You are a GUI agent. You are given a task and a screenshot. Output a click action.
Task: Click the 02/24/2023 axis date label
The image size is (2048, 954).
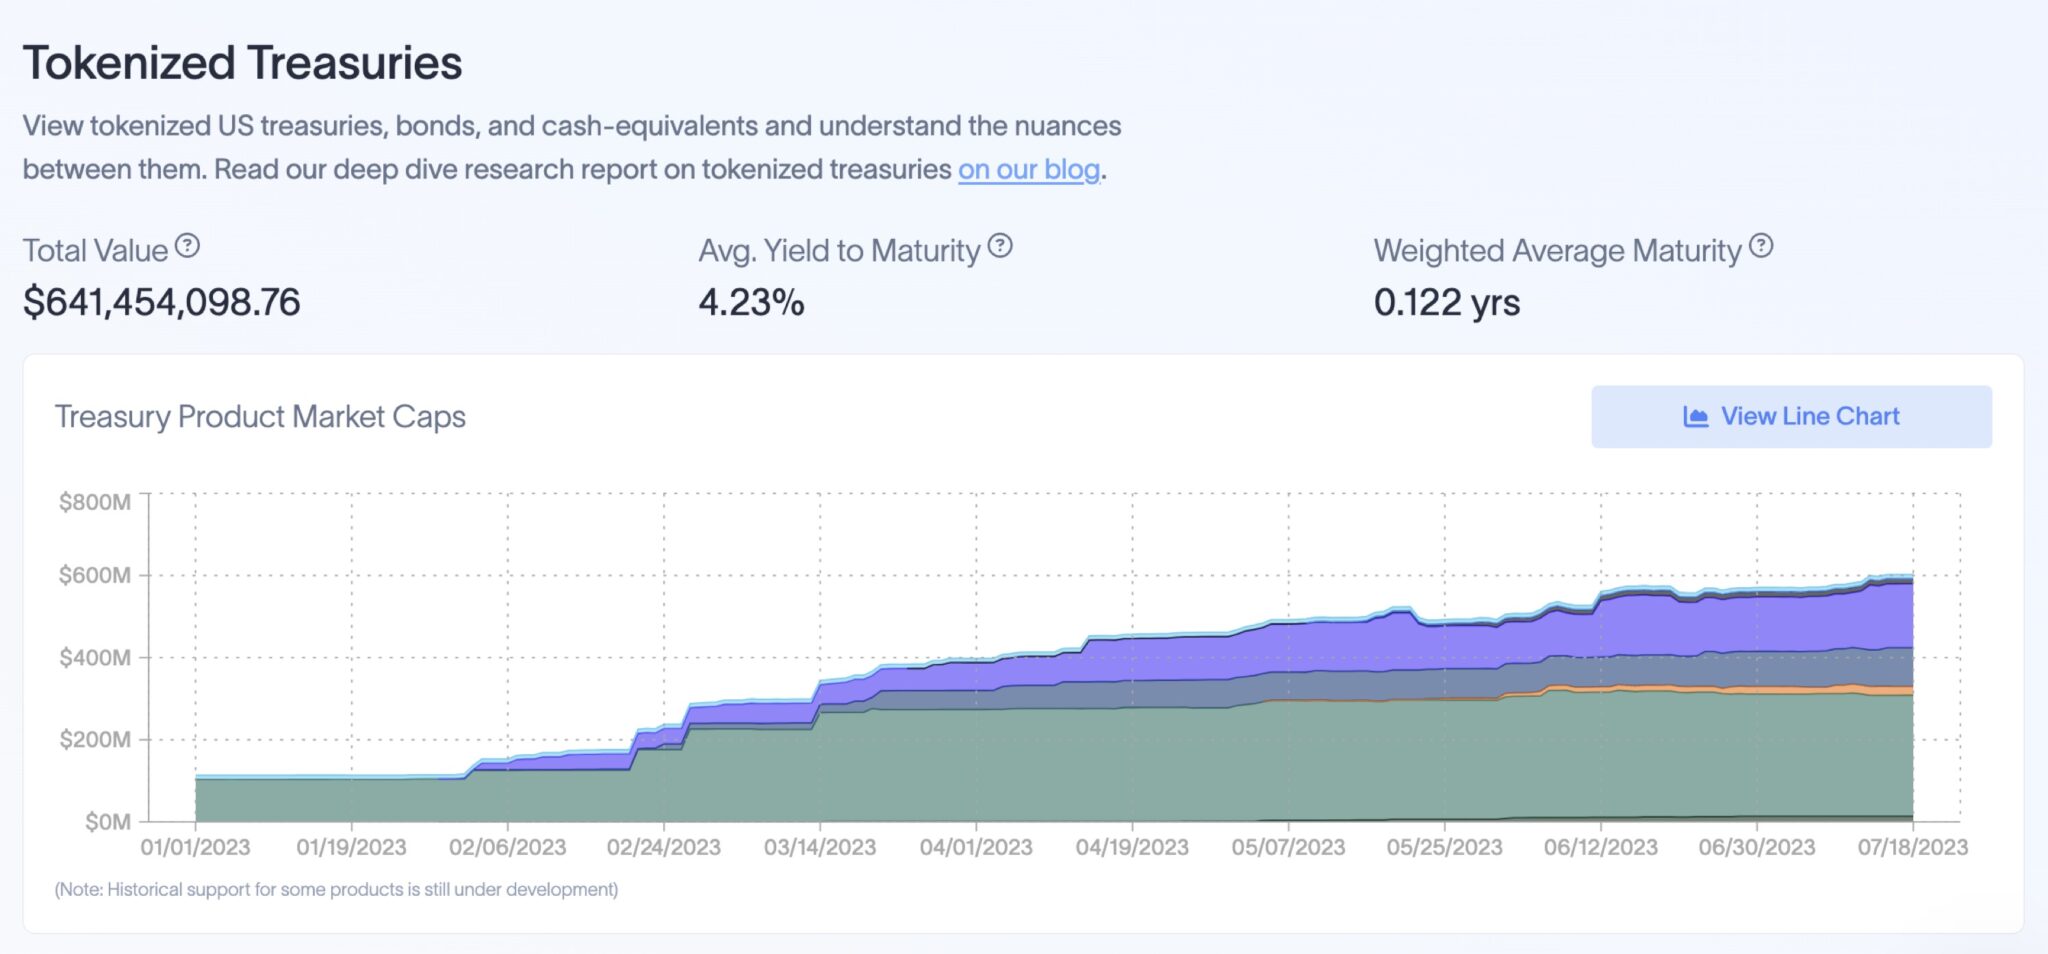pos(664,848)
